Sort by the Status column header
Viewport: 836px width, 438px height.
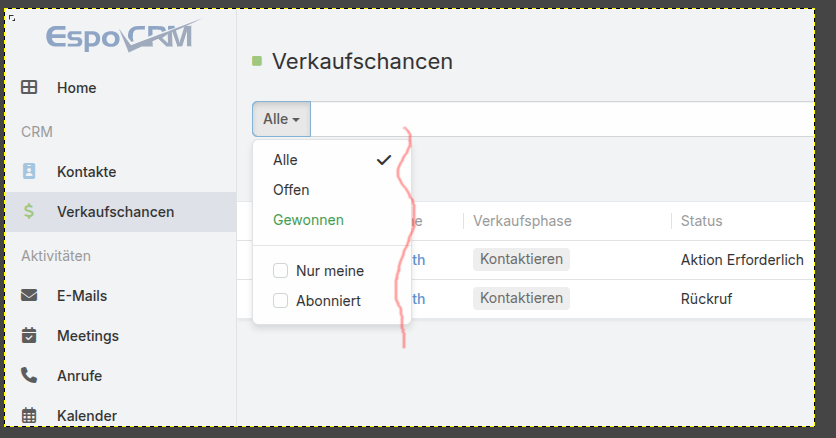pyautogui.click(x=701, y=221)
